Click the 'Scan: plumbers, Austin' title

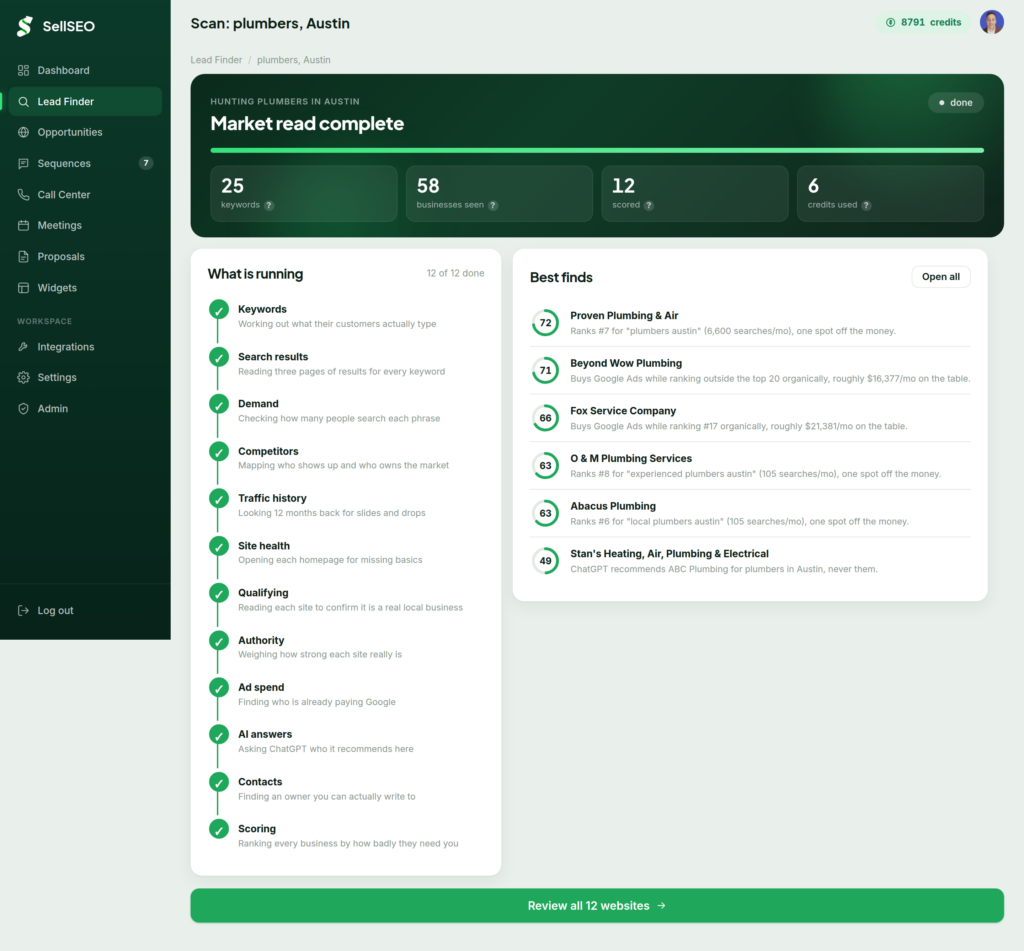pos(270,24)
